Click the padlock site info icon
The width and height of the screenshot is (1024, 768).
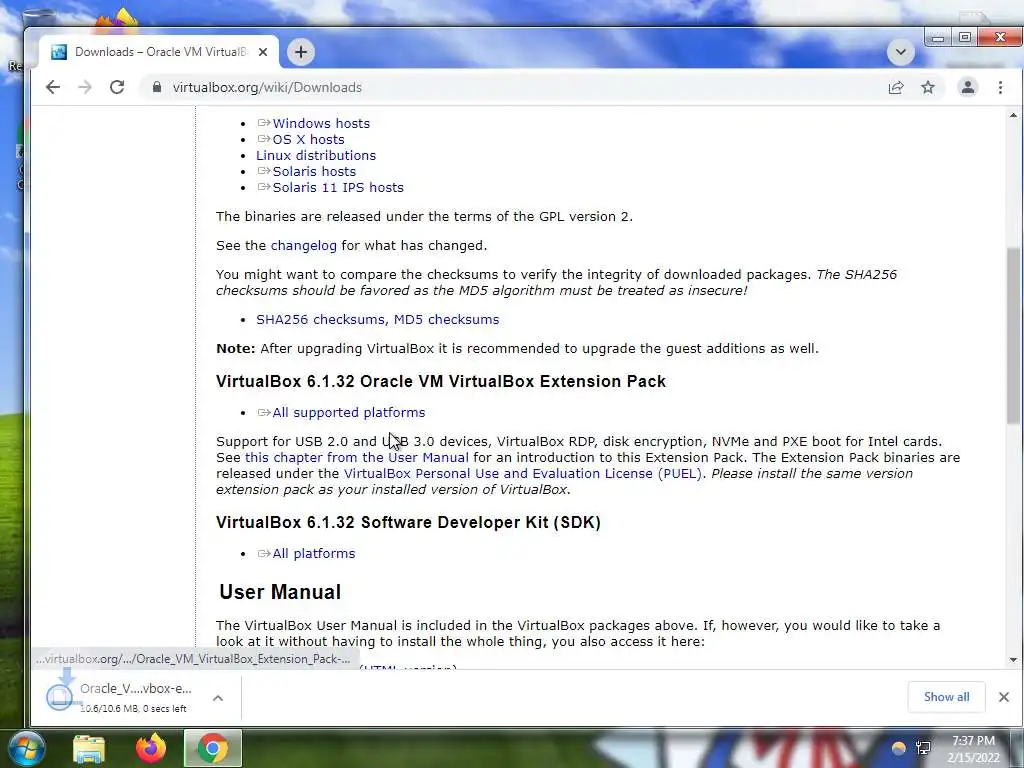pos(157,87)
